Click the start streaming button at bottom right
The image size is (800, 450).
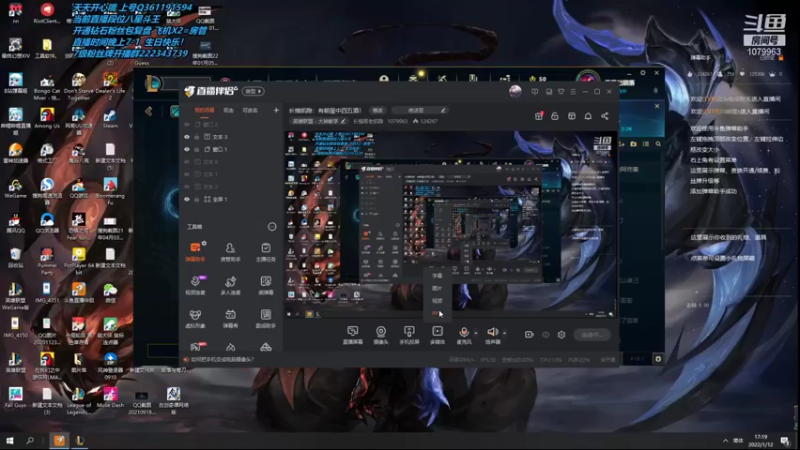592,335
